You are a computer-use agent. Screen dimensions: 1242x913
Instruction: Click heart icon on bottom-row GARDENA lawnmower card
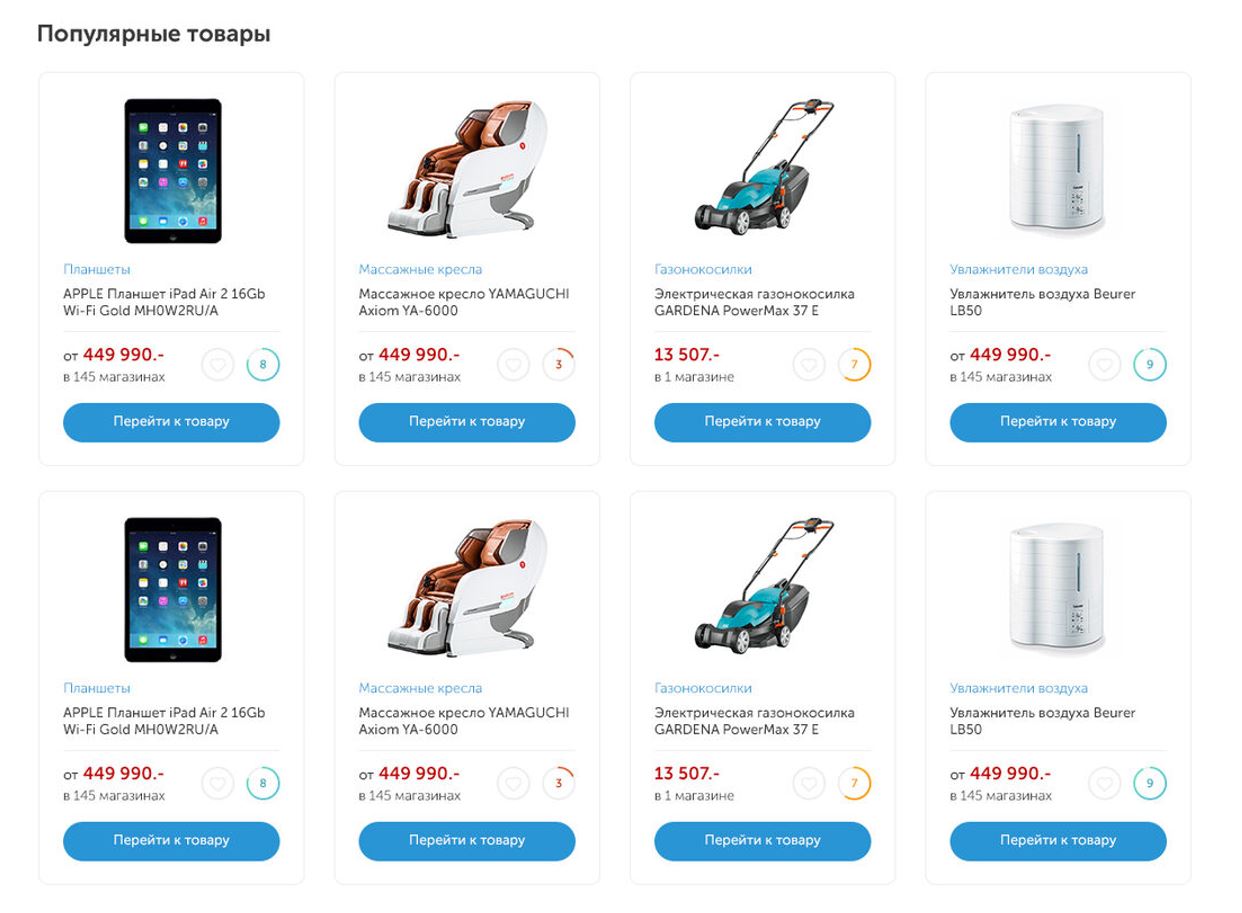tap(809, 784)
